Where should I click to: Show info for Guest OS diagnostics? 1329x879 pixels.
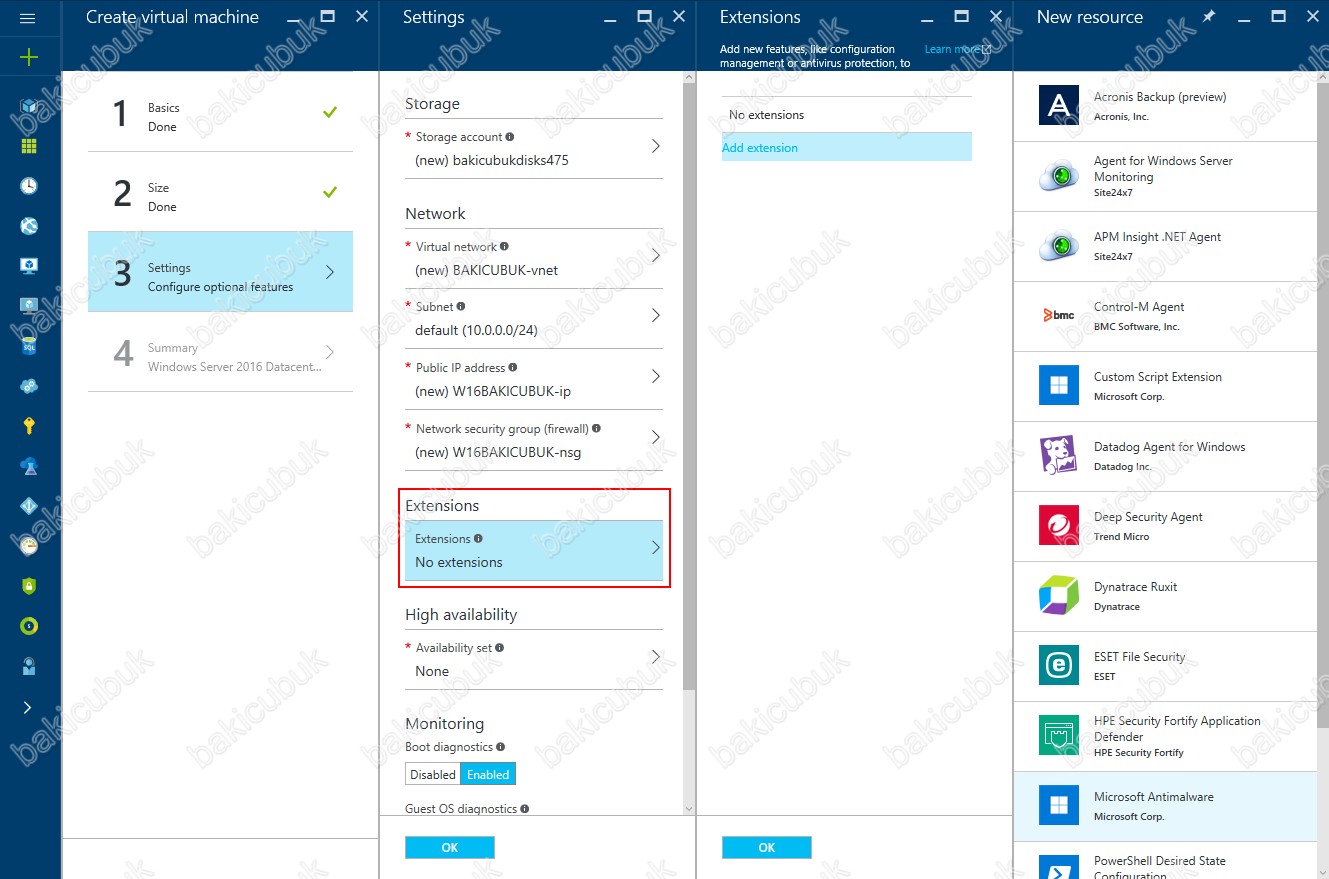(525, 808)
